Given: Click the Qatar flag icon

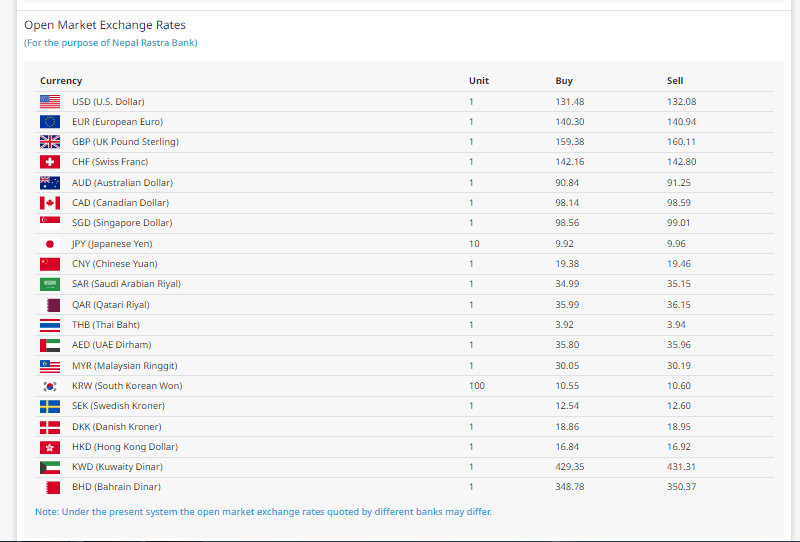Looking at the screenshot, I should 50,305.
